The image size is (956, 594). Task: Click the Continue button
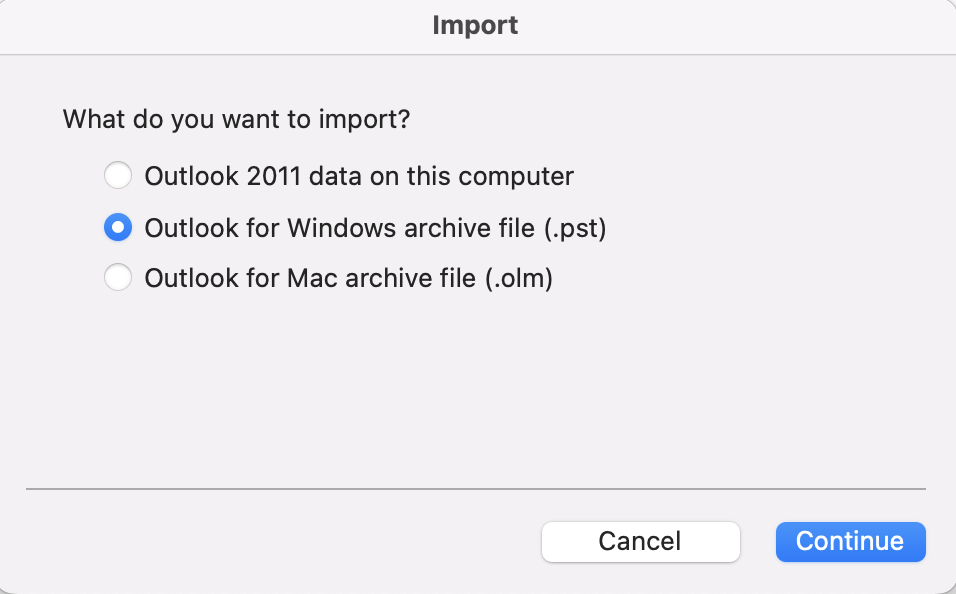850,541
